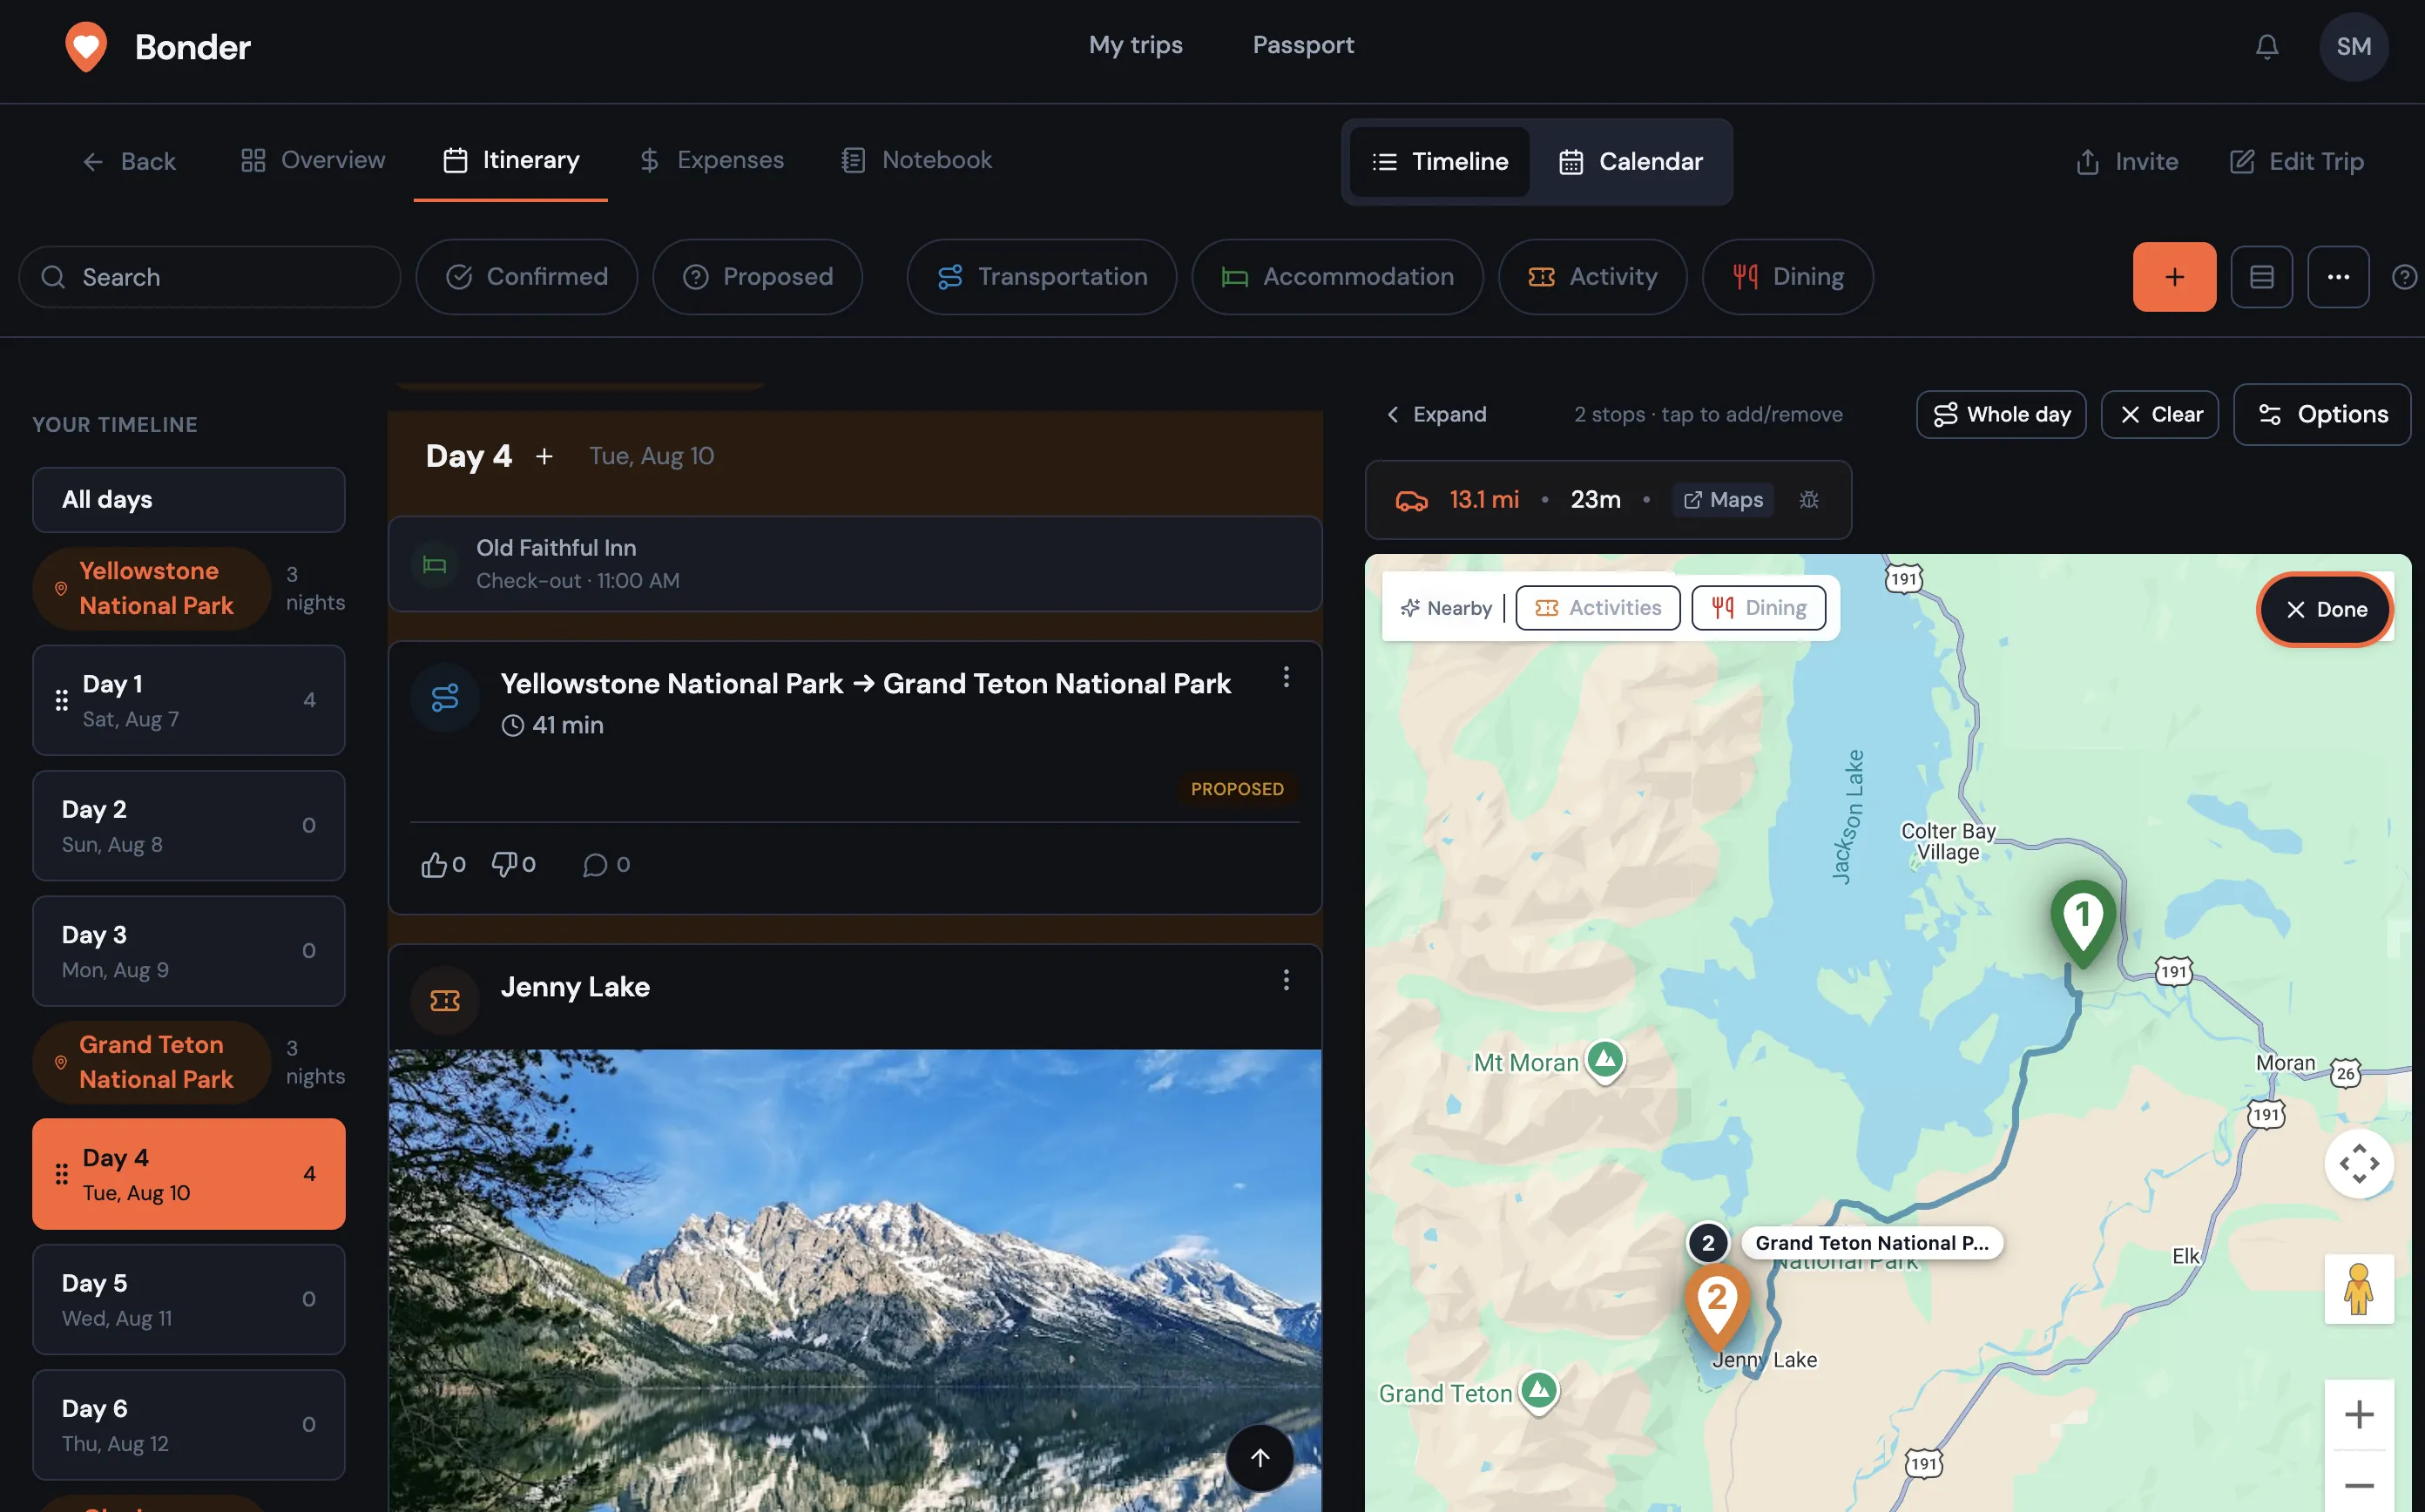Image resolution: width=2425 pixels, height=1512 pixels.
Task: Open the help question mark icon
Action: tap(2404, 277)
